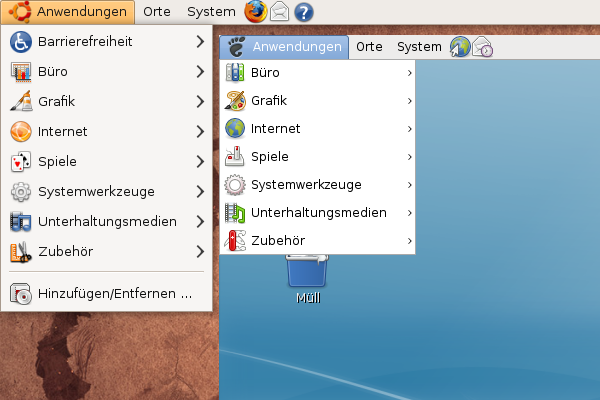
Task: Expand the Büro submenu arrow in the Ubuntu menu
Action: 200,72
